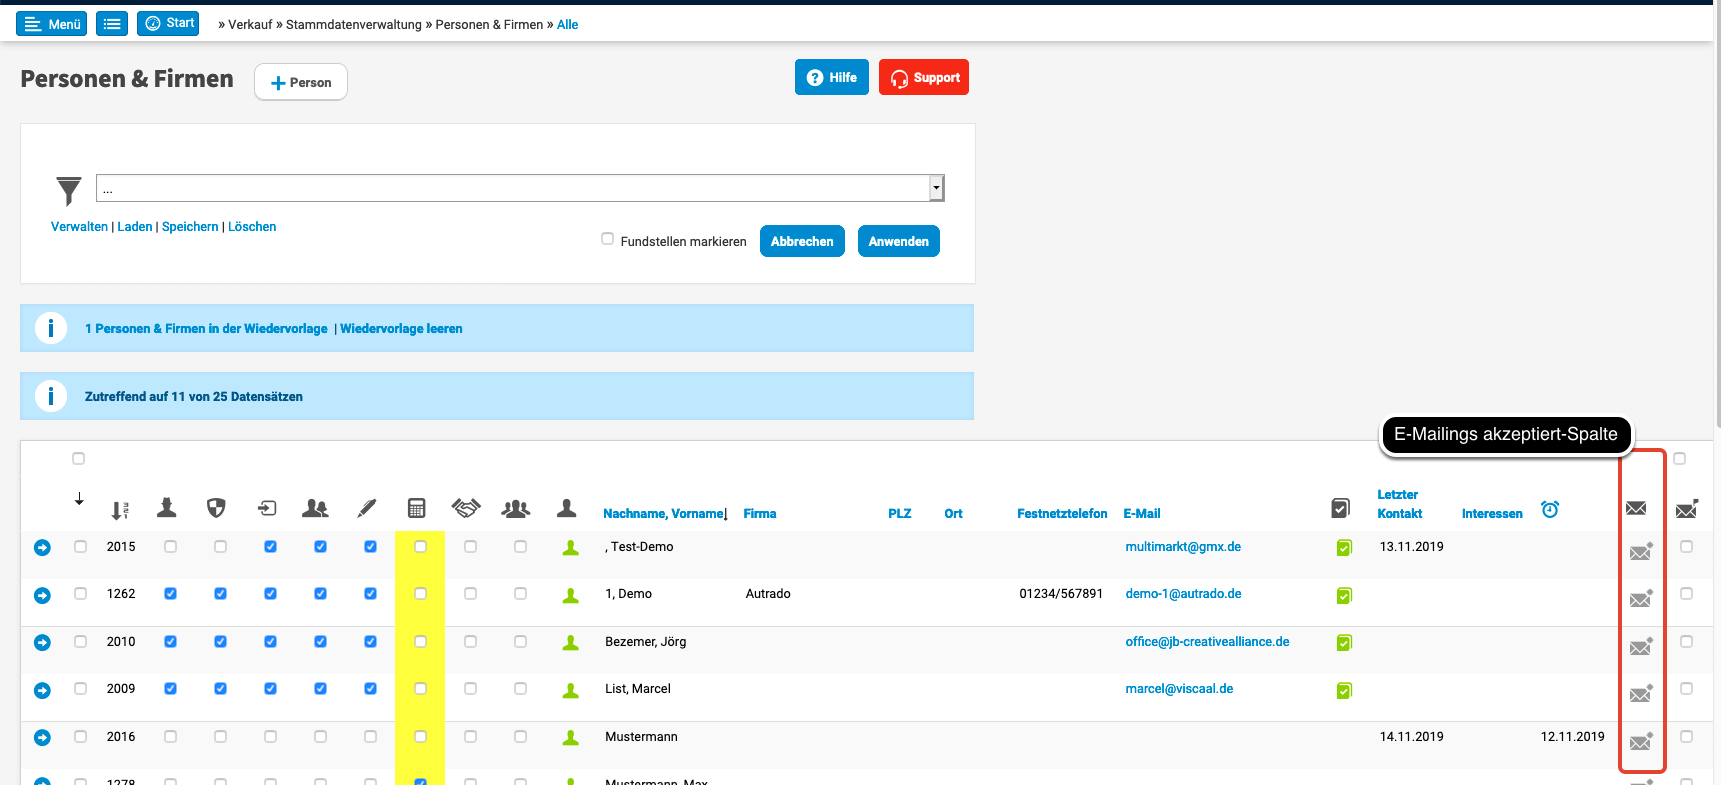Click the handshake column header icon

pos(466,508)
